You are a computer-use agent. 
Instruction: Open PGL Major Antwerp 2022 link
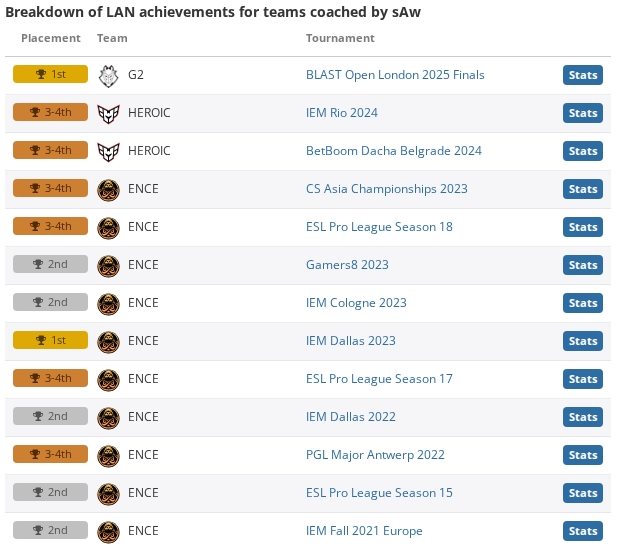[x=375, y=455]
